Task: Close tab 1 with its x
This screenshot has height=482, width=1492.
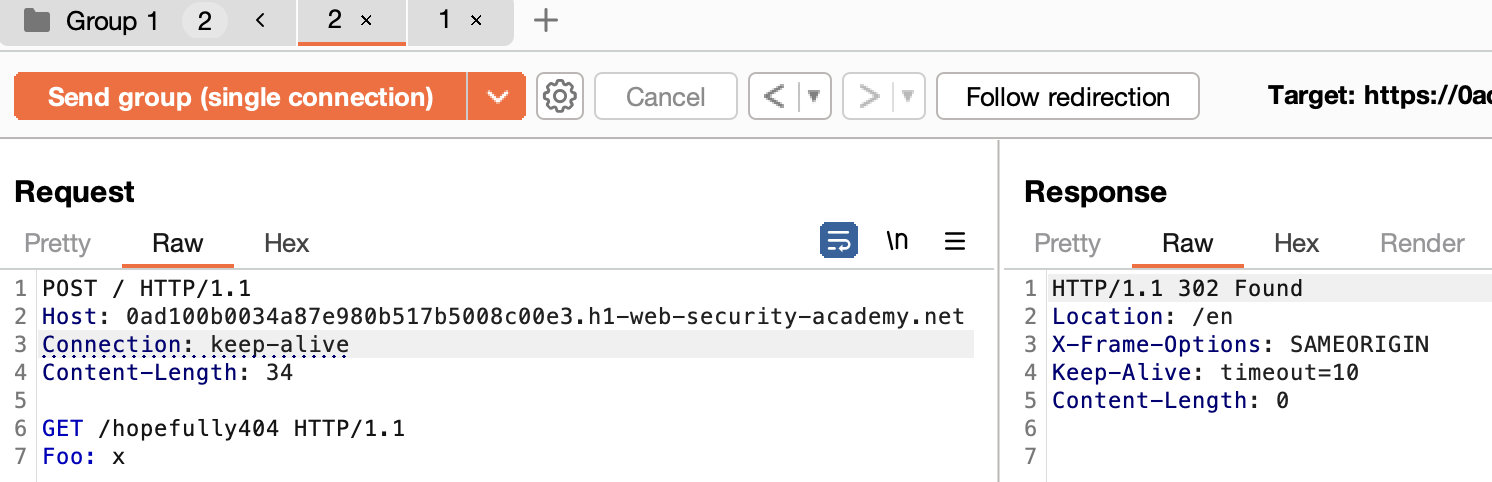Action: click(476, 21)
